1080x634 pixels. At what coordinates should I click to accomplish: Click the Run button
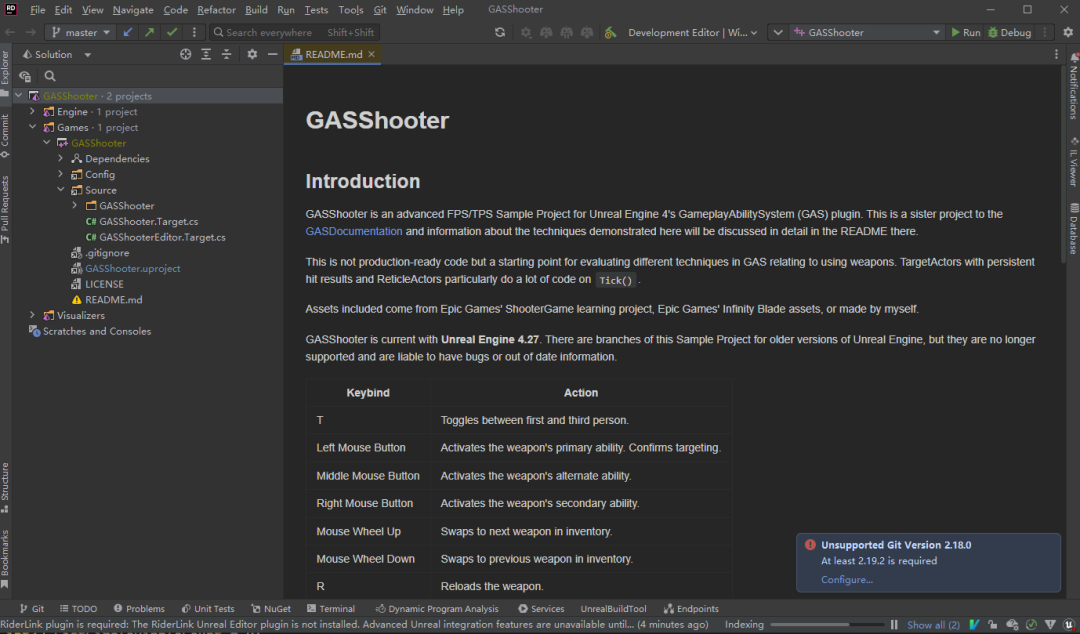965,32
